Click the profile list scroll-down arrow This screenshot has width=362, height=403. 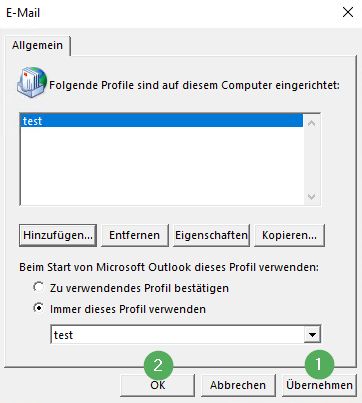point(312,197)
